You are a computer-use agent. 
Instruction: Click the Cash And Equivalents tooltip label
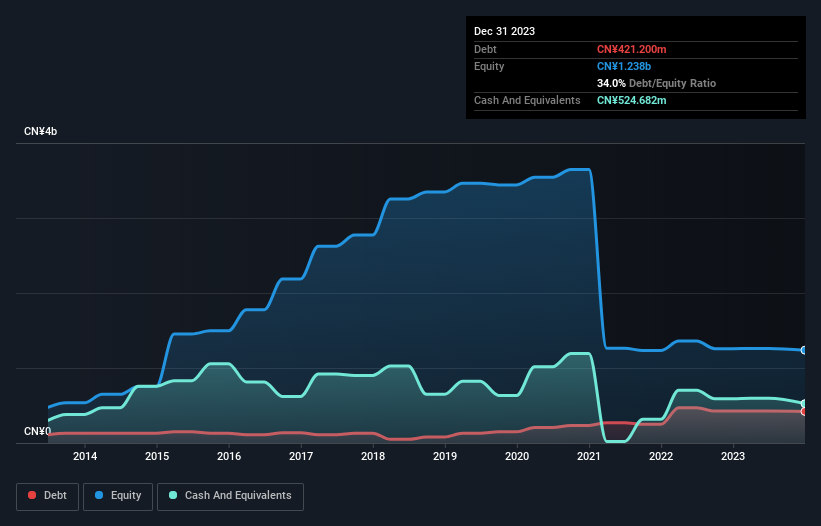coord(527,100)
